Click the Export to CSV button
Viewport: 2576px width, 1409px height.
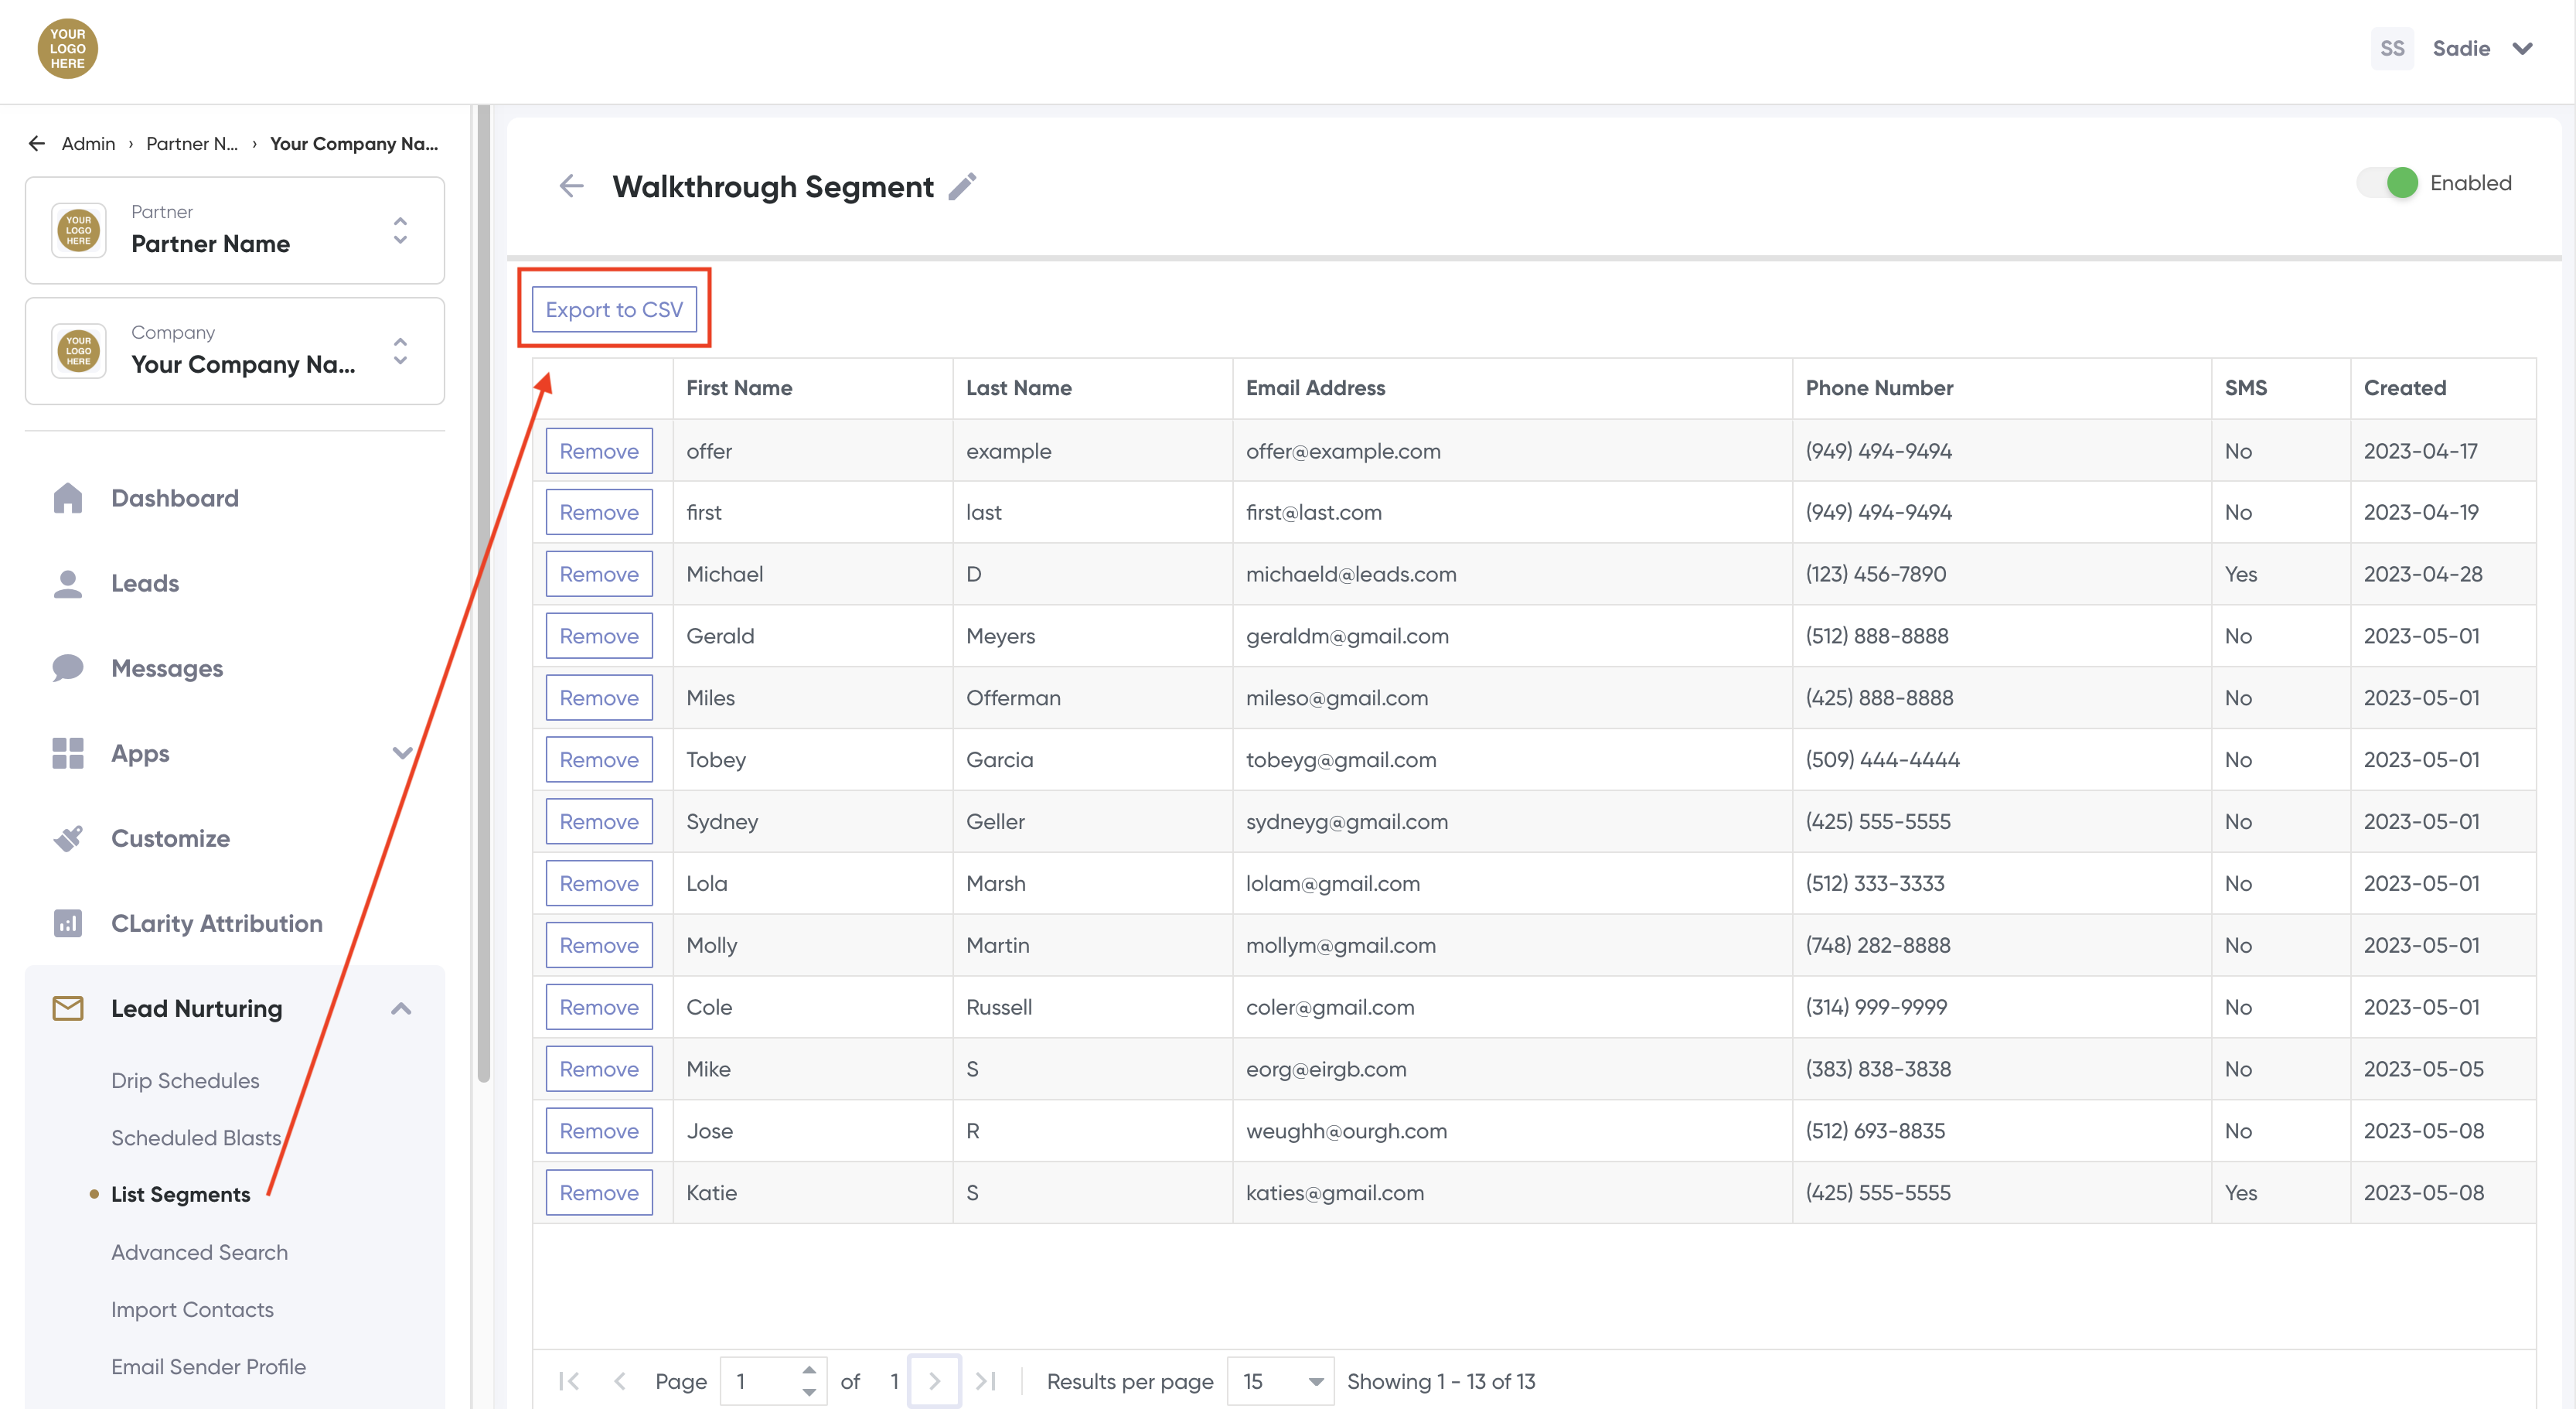614,309
